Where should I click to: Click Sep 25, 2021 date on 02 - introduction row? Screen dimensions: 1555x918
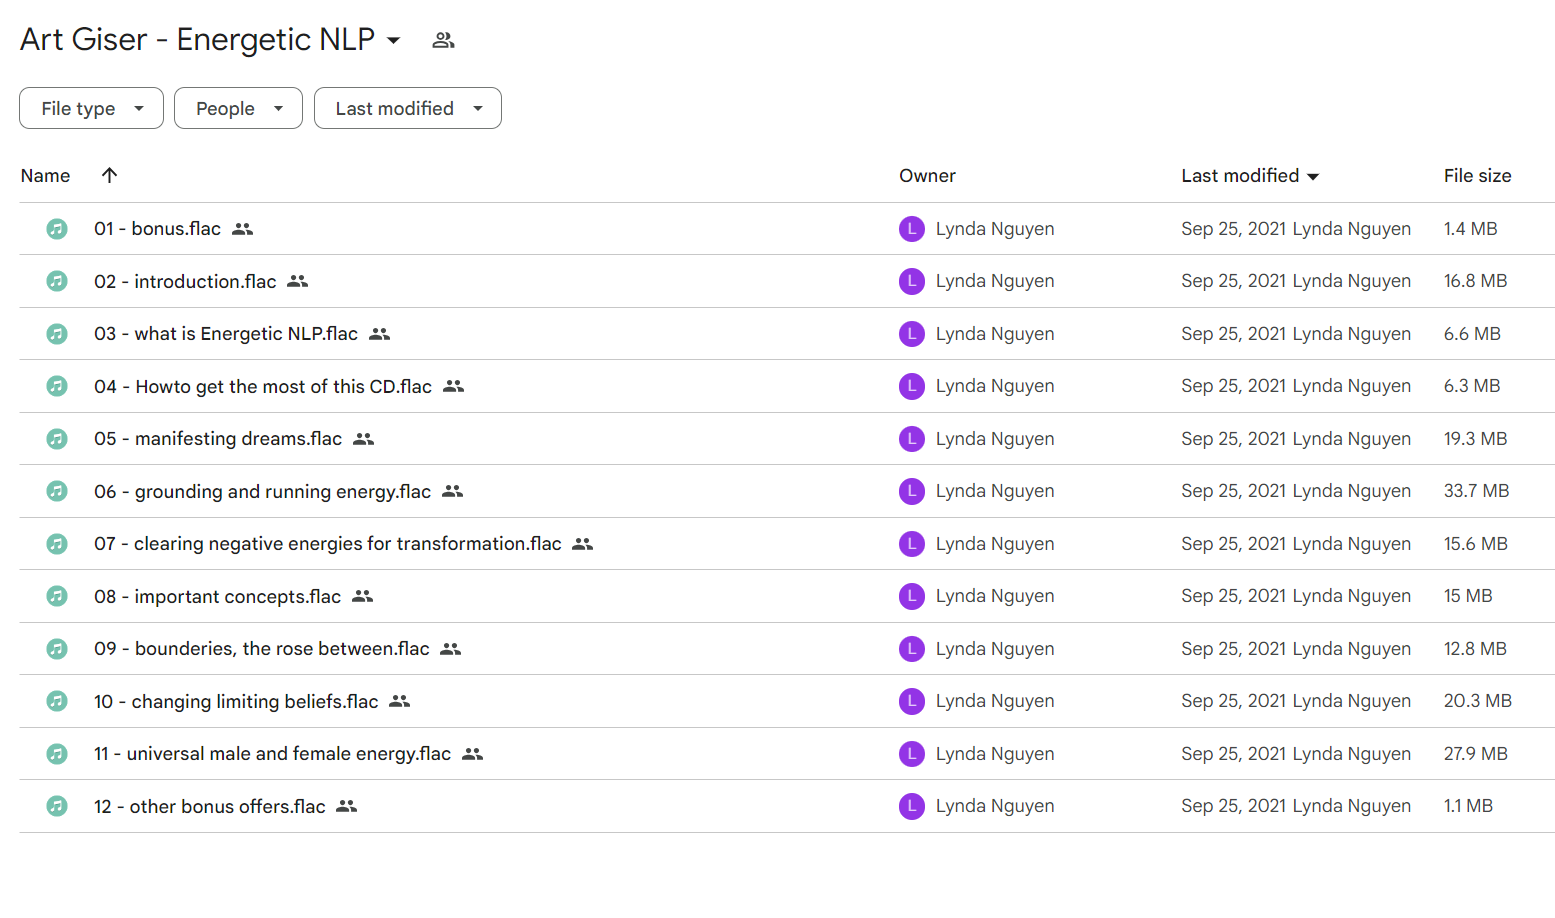1233,281
